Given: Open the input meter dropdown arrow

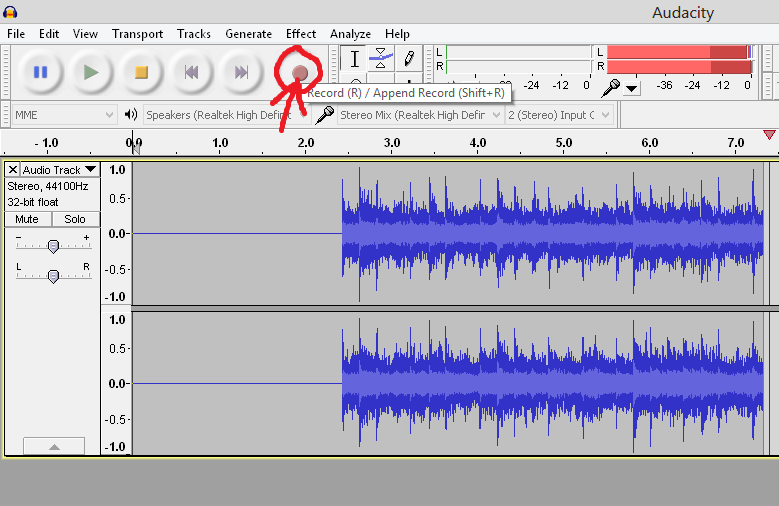Looking at the screenshot, I should (x=631, y=89).
